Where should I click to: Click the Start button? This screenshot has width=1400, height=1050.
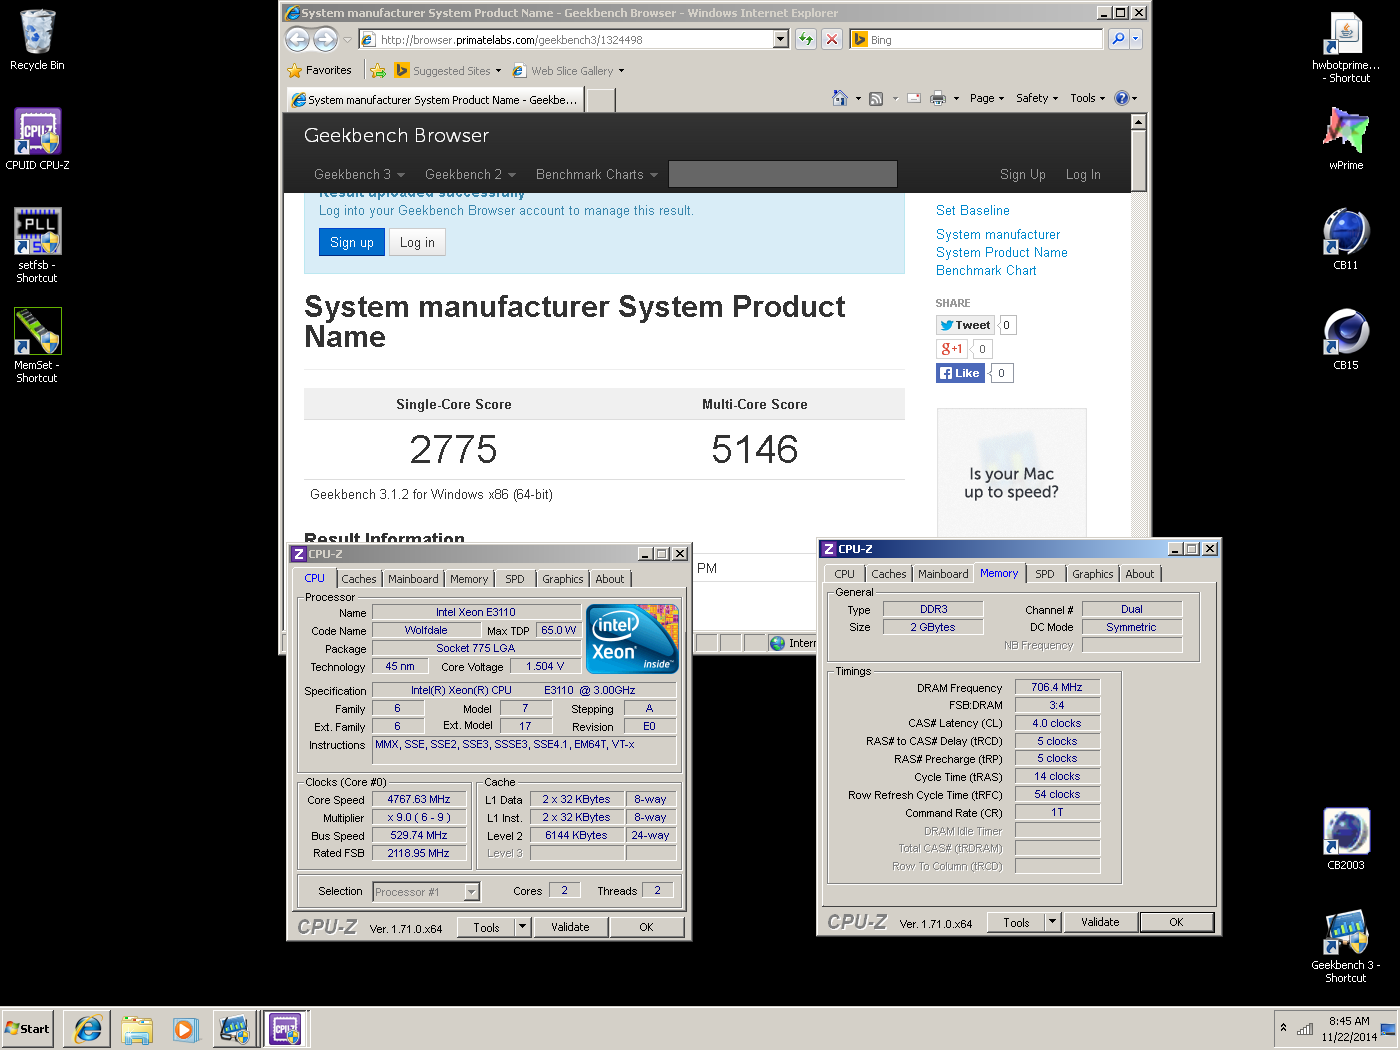[28, 1028]
